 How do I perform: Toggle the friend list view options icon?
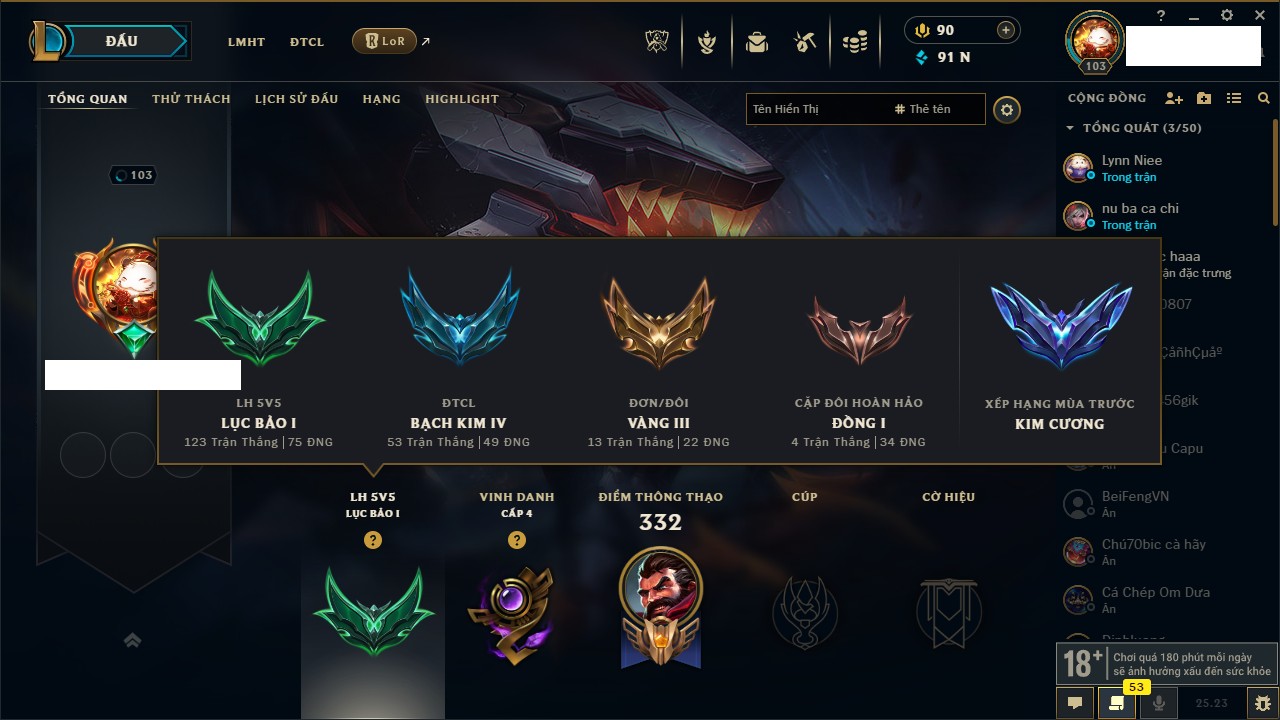1234,98
